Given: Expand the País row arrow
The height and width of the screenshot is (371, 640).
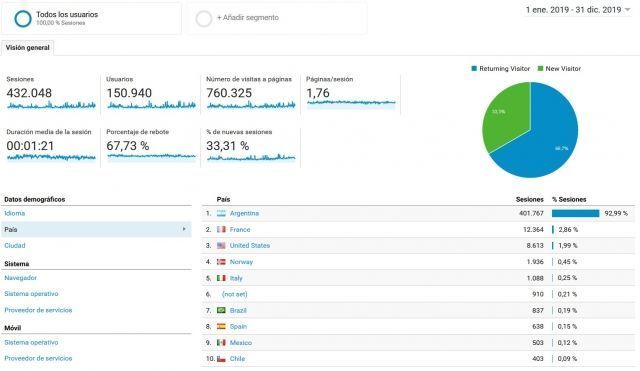Looking at the screenshot, I should (x=184, y=229).
